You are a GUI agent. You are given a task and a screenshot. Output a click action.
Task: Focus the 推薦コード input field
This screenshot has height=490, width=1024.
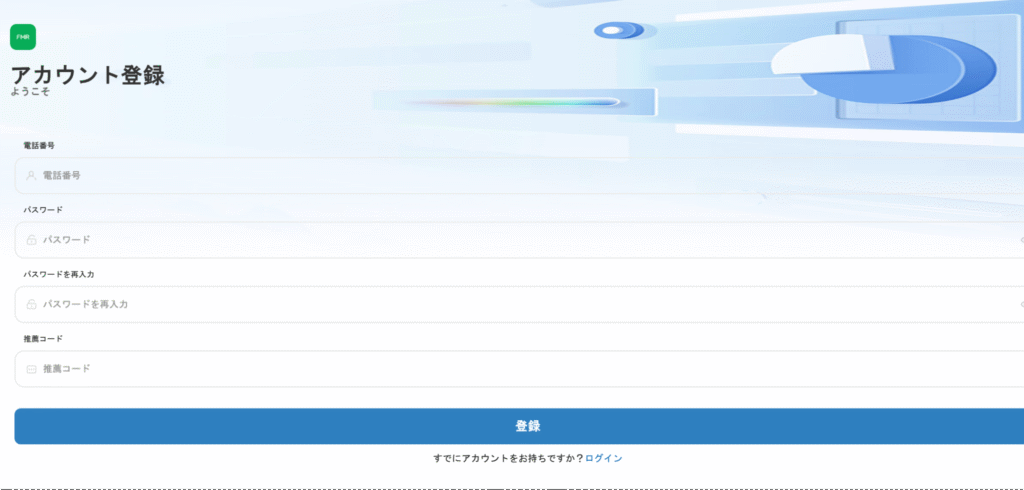click(519, 369)
